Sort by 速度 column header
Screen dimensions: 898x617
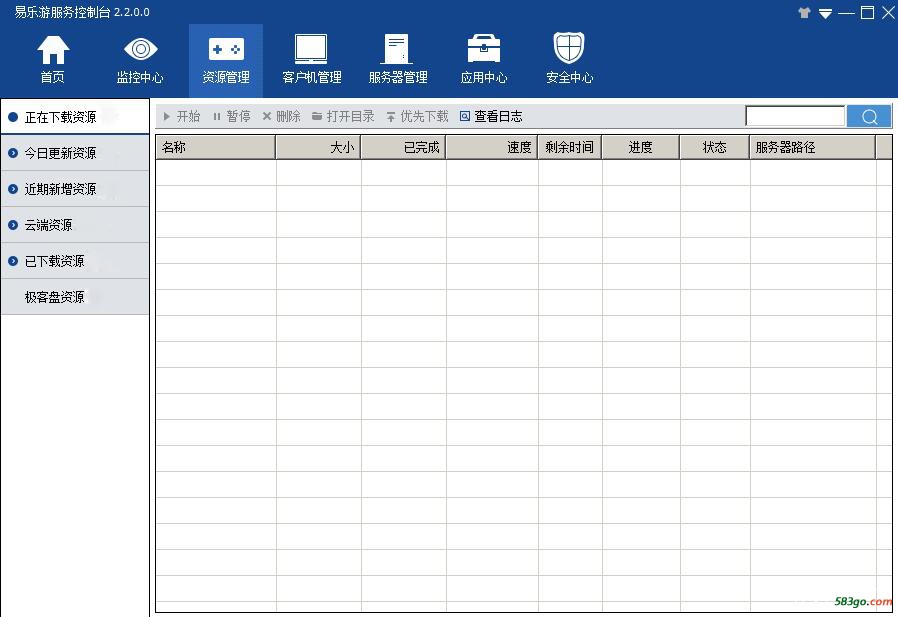[x=492, y=147]
